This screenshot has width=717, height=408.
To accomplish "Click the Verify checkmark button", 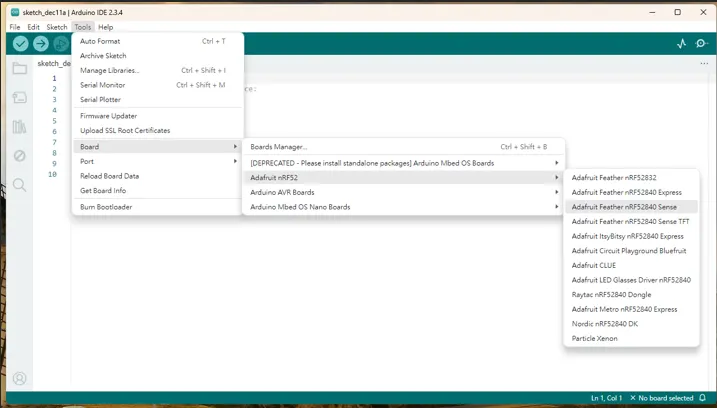I will point(21,43).
